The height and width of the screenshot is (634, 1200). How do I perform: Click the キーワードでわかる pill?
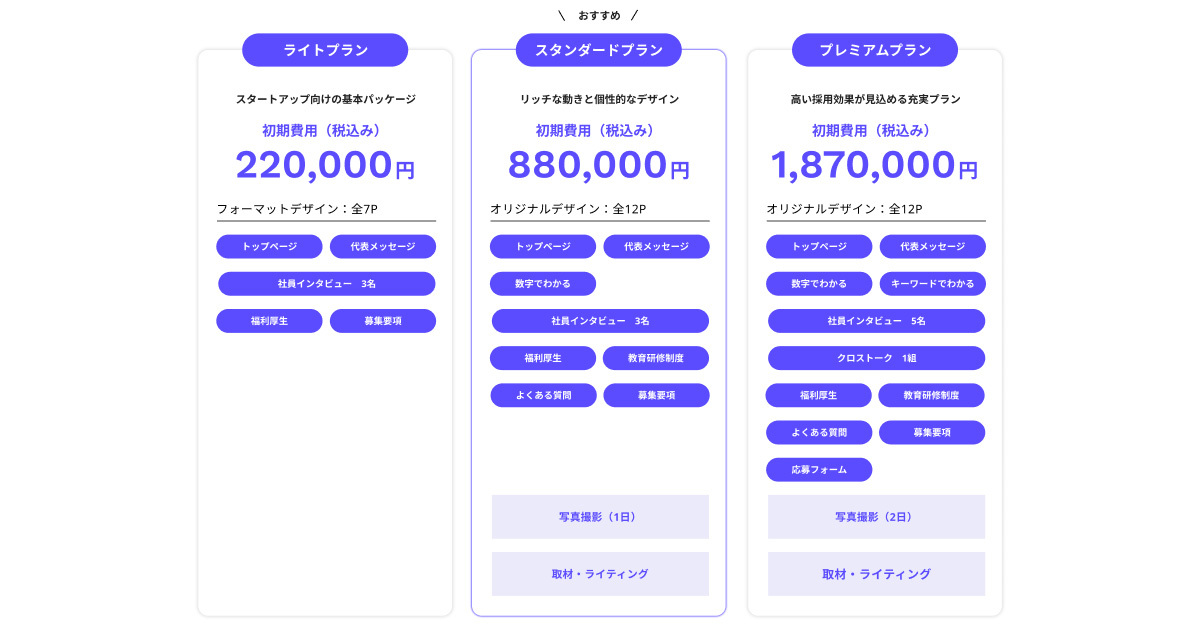[933, 284]
